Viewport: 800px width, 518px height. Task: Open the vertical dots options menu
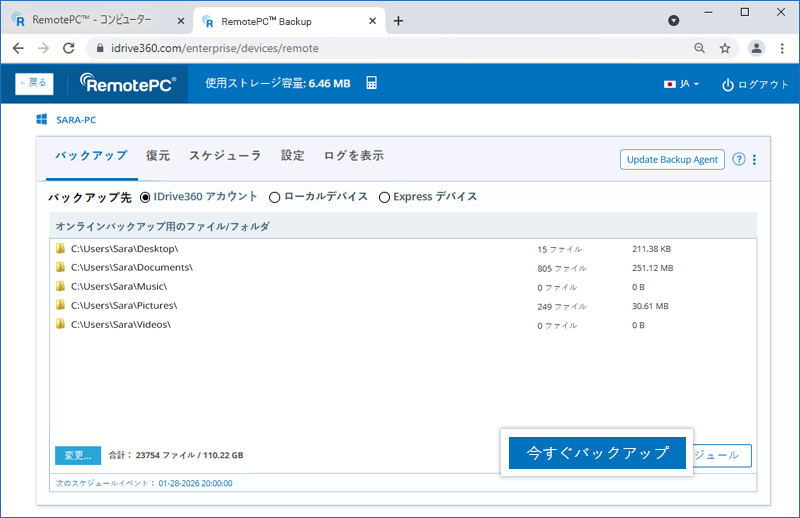click(754, 160)
